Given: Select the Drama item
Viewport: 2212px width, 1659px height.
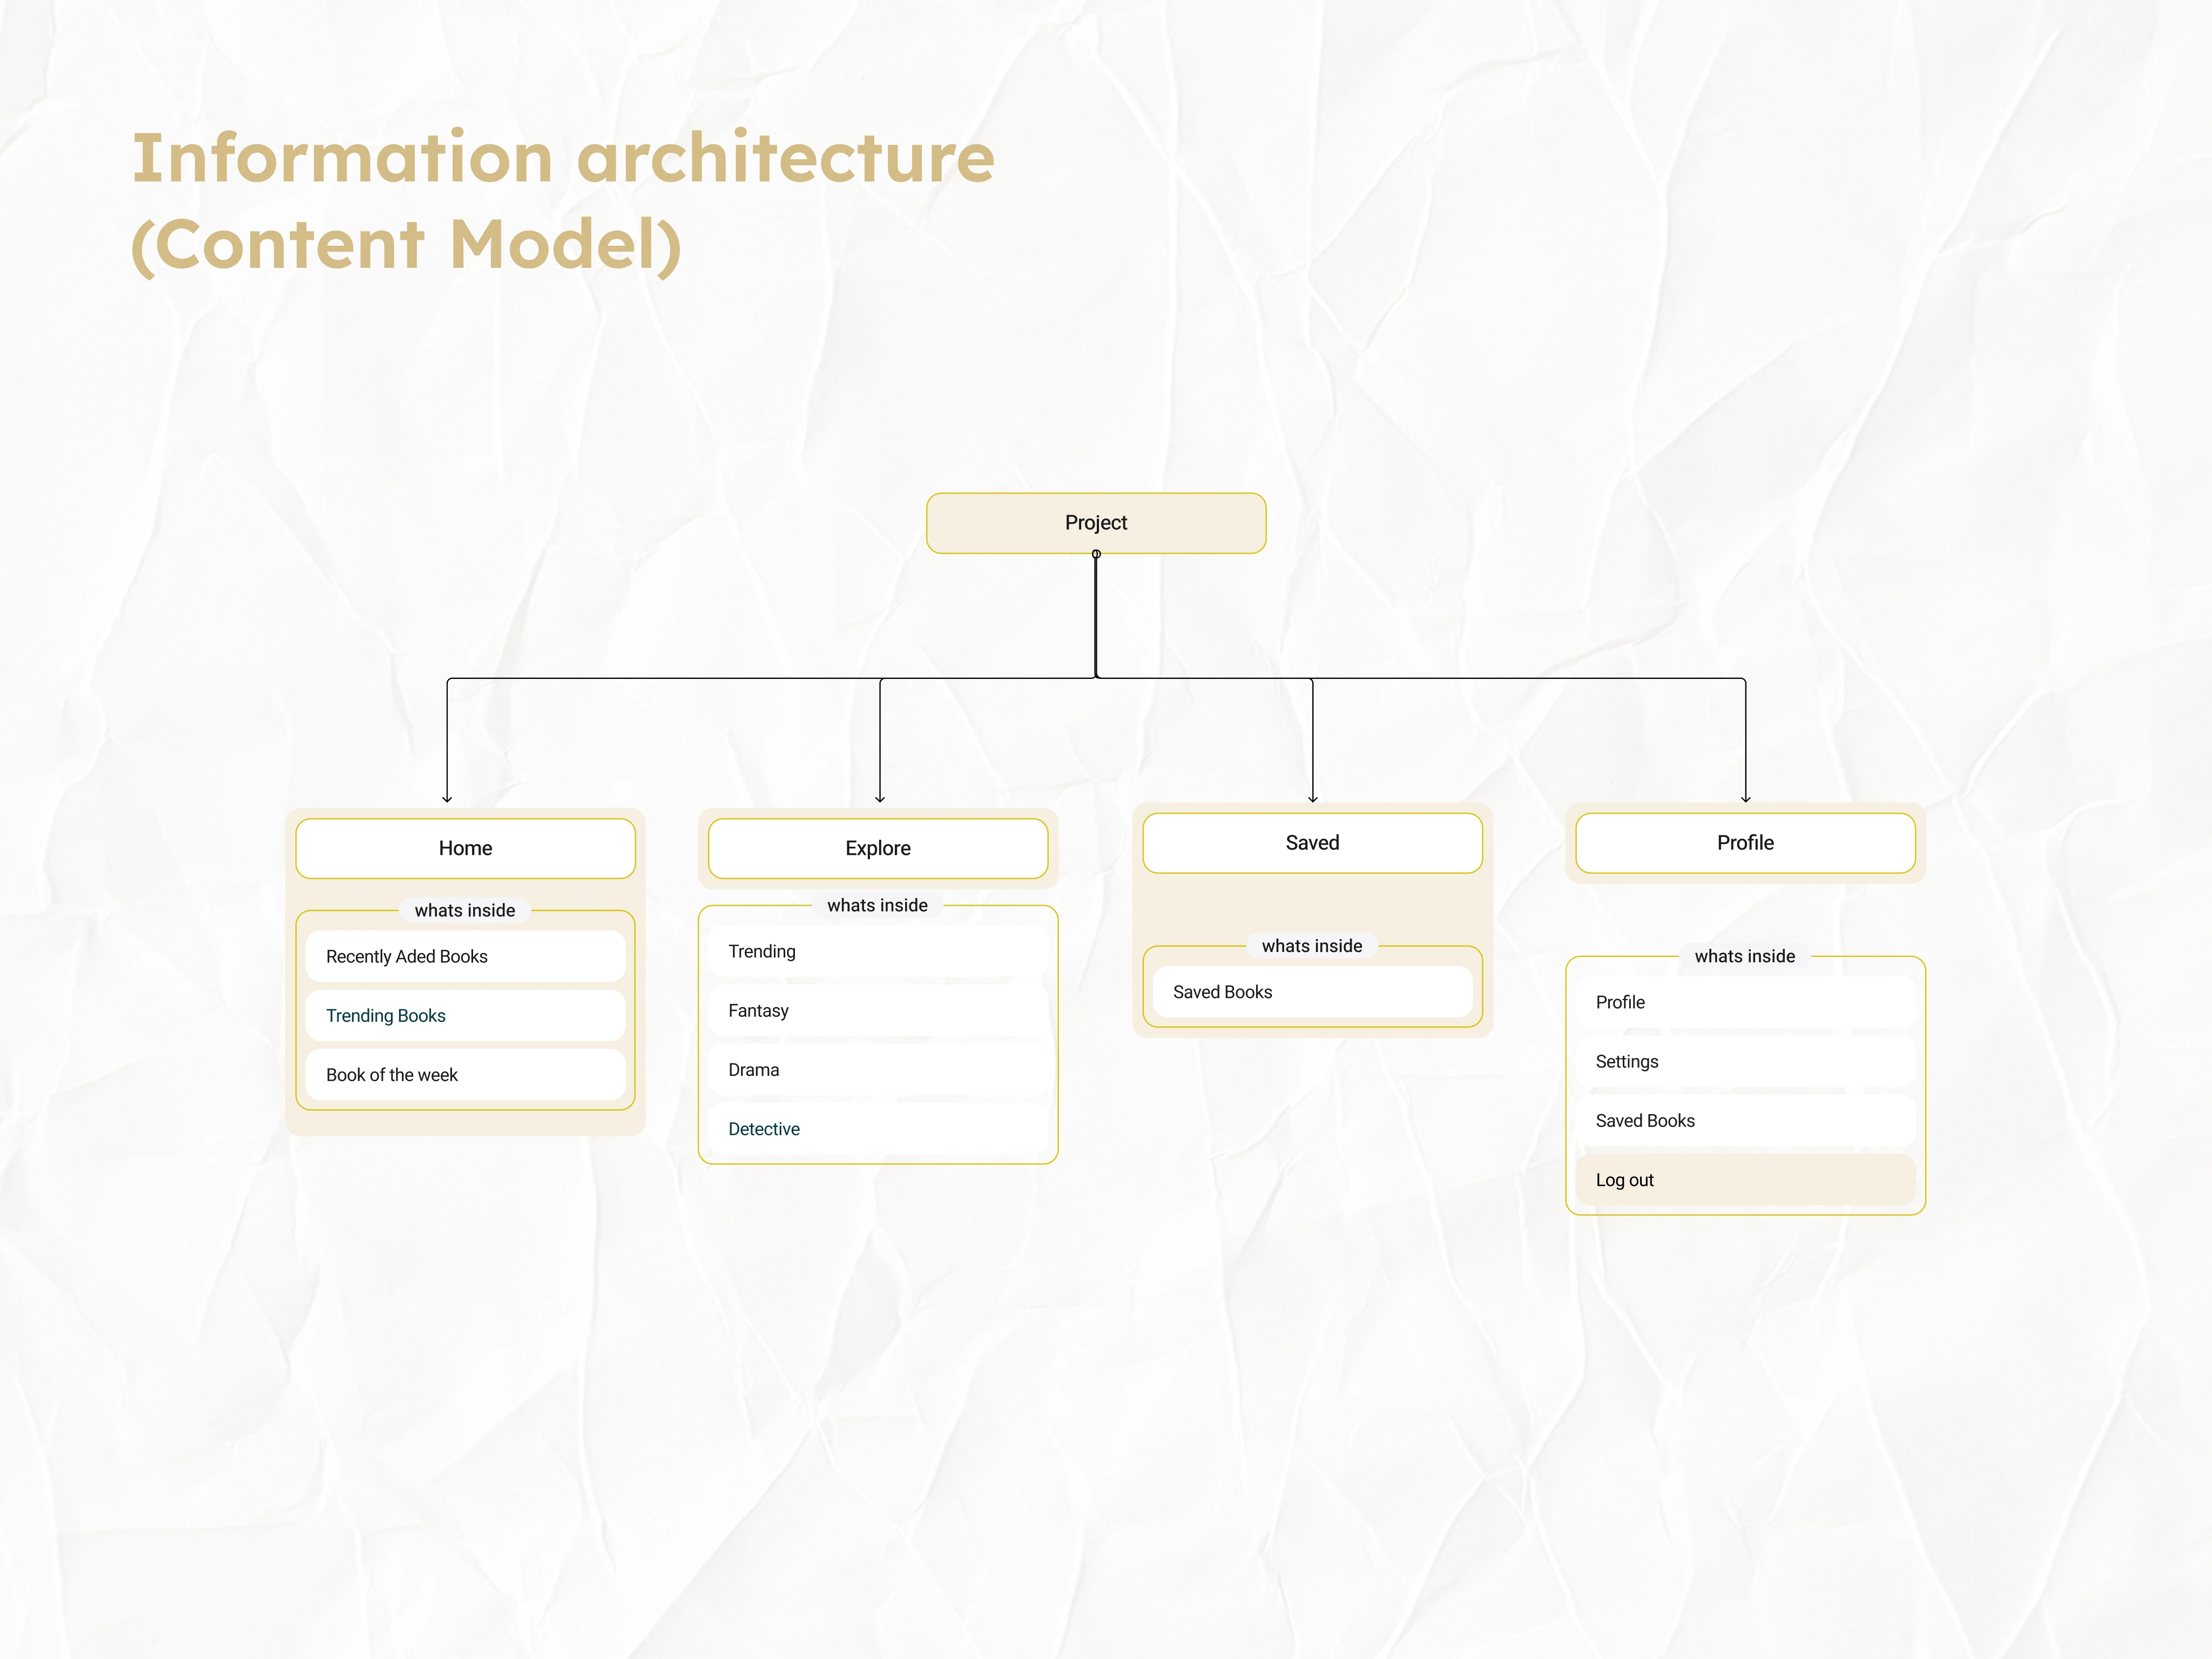Looking at the screenshot, I should pos(878,1070).
